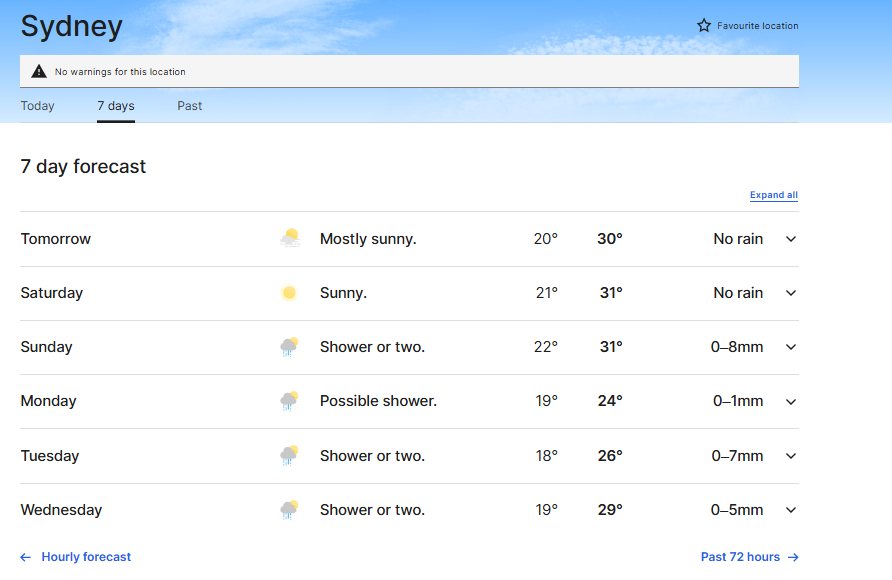Expand Saturday's forecast row chevron
Screen dimensions: 892x580
click(791, 293)
